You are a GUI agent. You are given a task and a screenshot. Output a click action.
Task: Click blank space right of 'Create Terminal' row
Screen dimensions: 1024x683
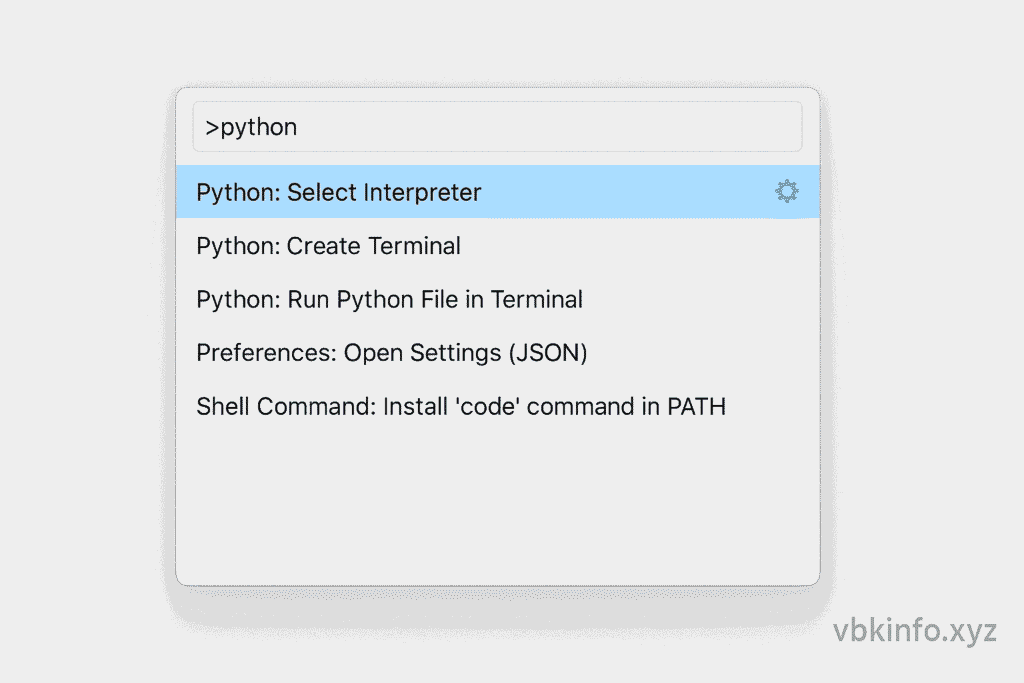(x=640, y=246)
